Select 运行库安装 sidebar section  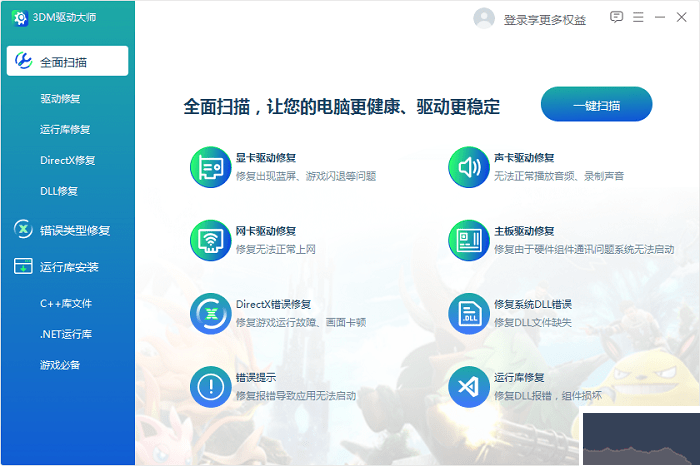click(67, 267)
